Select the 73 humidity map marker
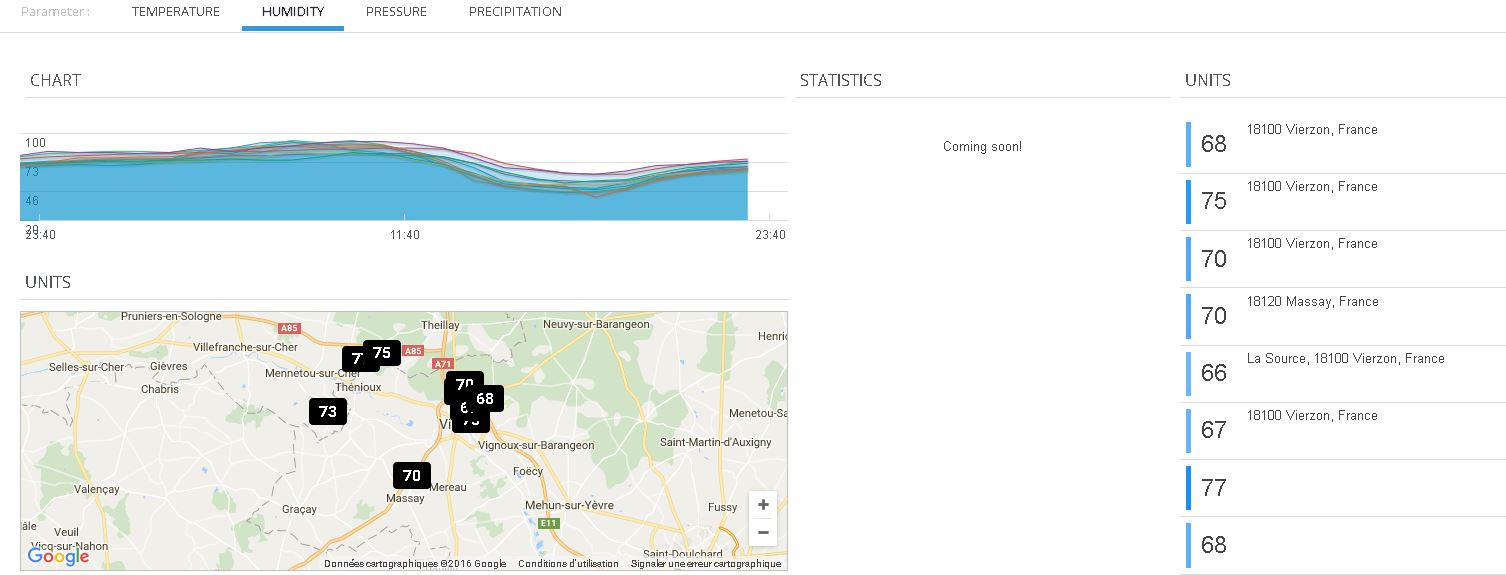The width and height of the screenshot is (1506, 575). click(327, 411)
